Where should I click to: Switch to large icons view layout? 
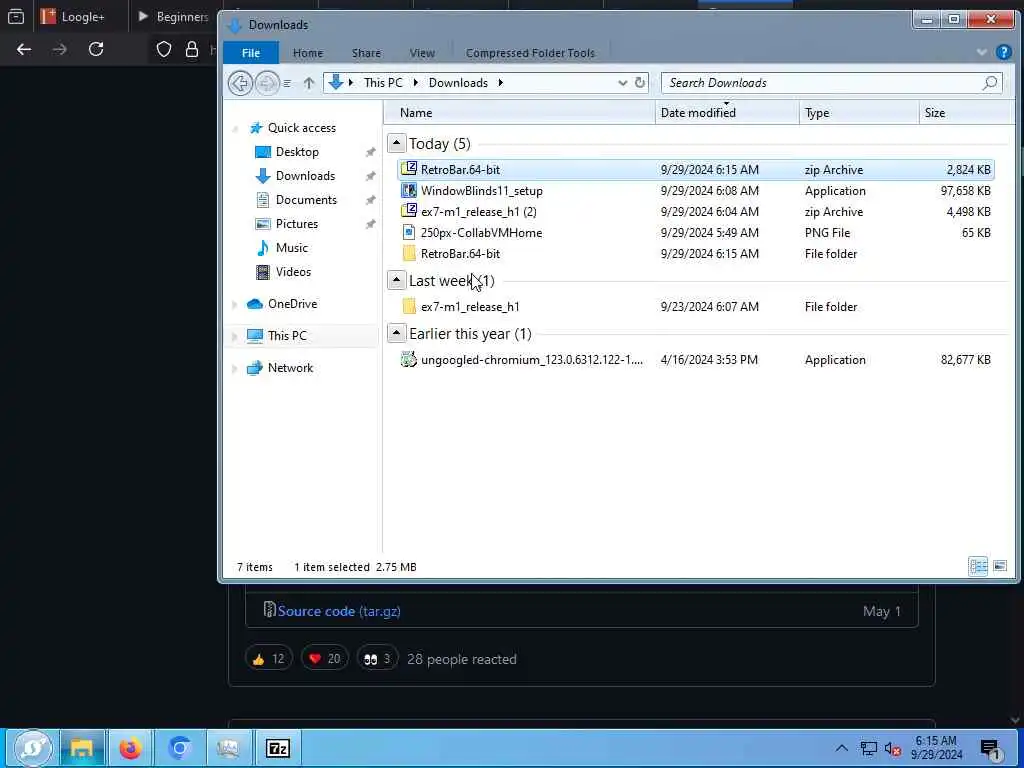(1000, 566)
